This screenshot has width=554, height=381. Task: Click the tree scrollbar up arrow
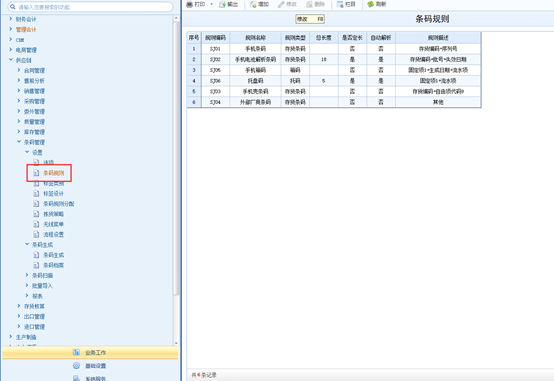[176, 18]
